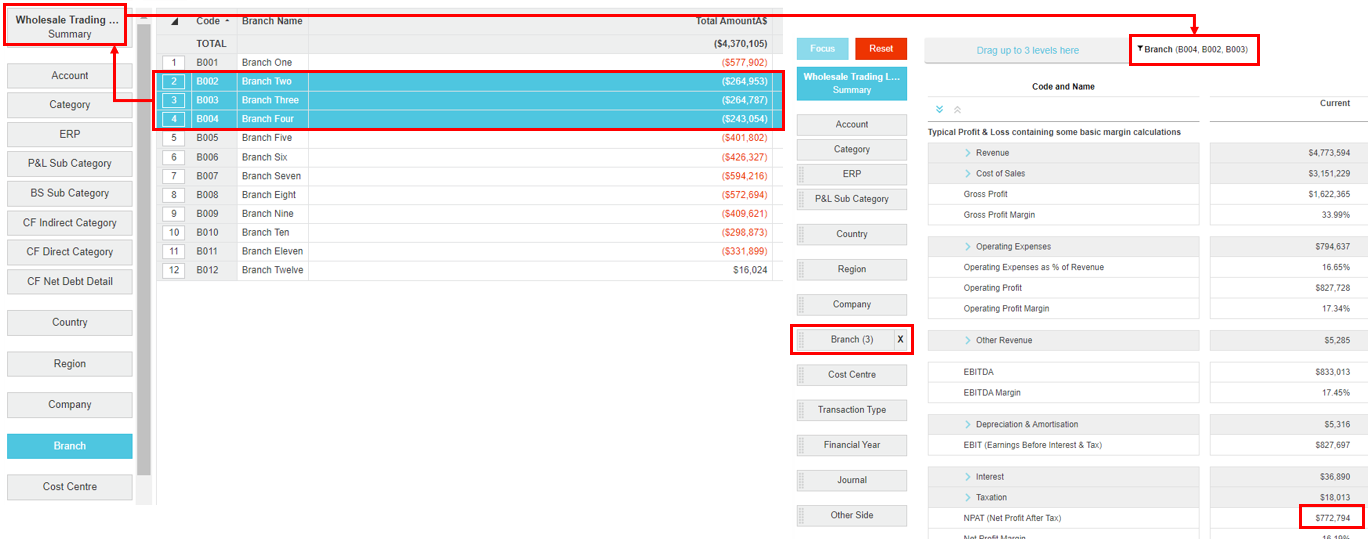The image size is (1368, 539).
Task: Click the drag handle beside Cost Centre
Action: pos(801,375)
